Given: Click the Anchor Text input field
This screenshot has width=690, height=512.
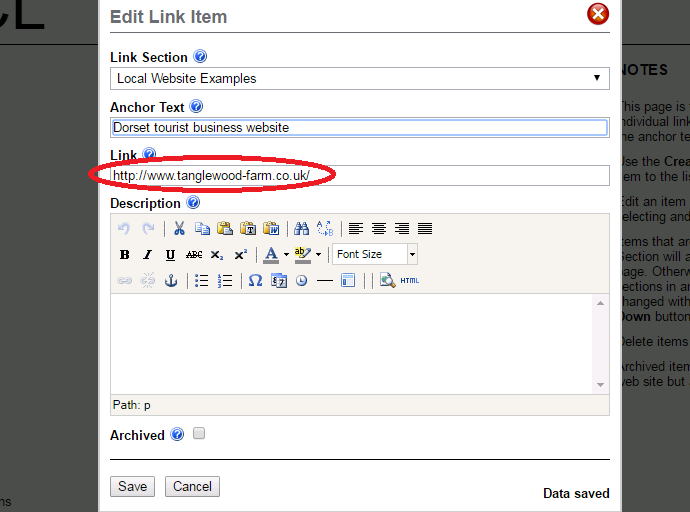Looking at the screenshot, I should (360, 128).
